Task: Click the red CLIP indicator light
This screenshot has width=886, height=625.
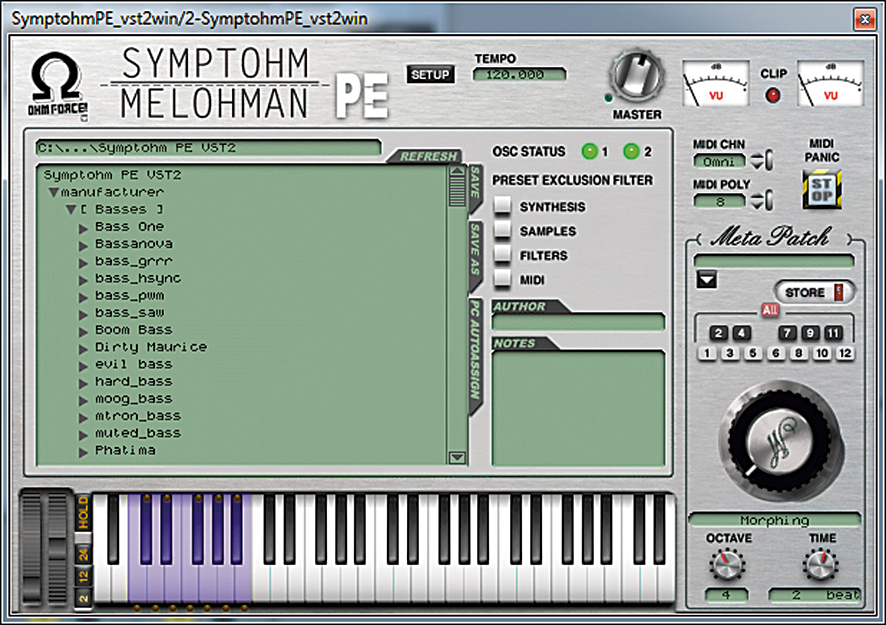Action: point(773,95)
